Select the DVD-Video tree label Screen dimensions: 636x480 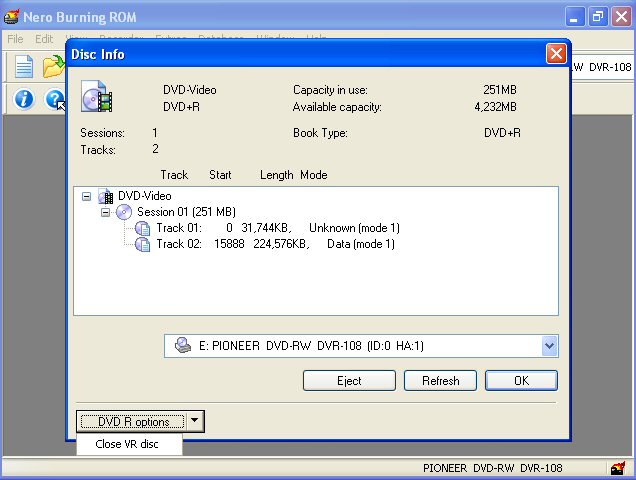145,196
